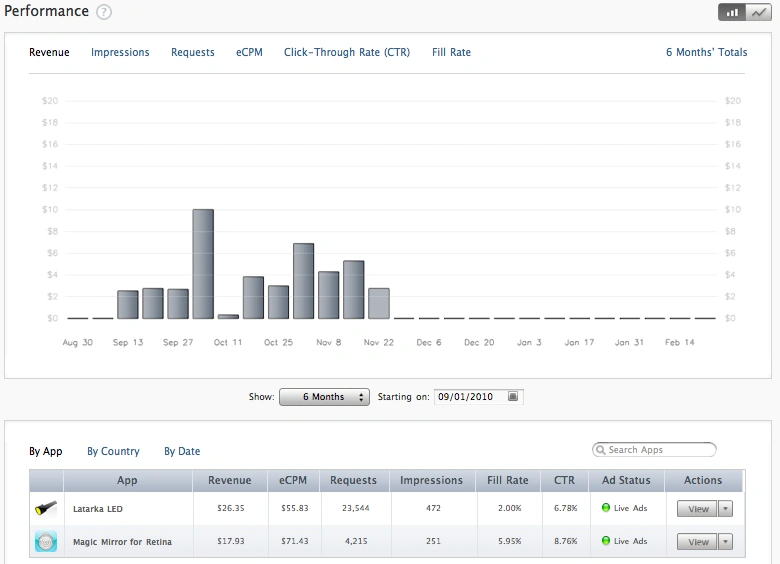Click the Nov 22 revenue bar
Viewport: 780px width, 564px height.
point(379,303)
